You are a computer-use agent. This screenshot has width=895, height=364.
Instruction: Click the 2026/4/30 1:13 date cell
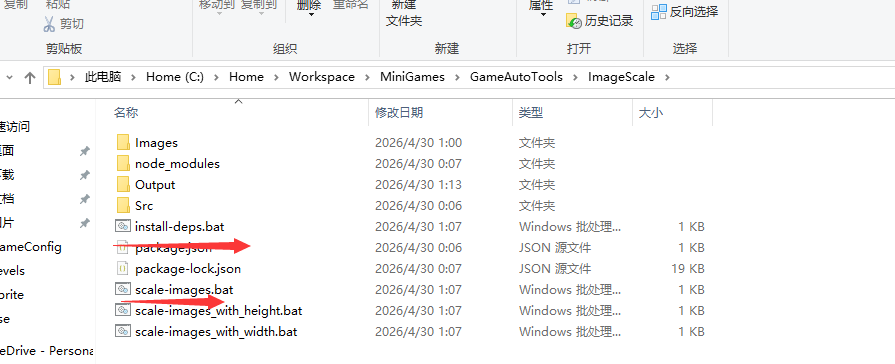point(417,185)
